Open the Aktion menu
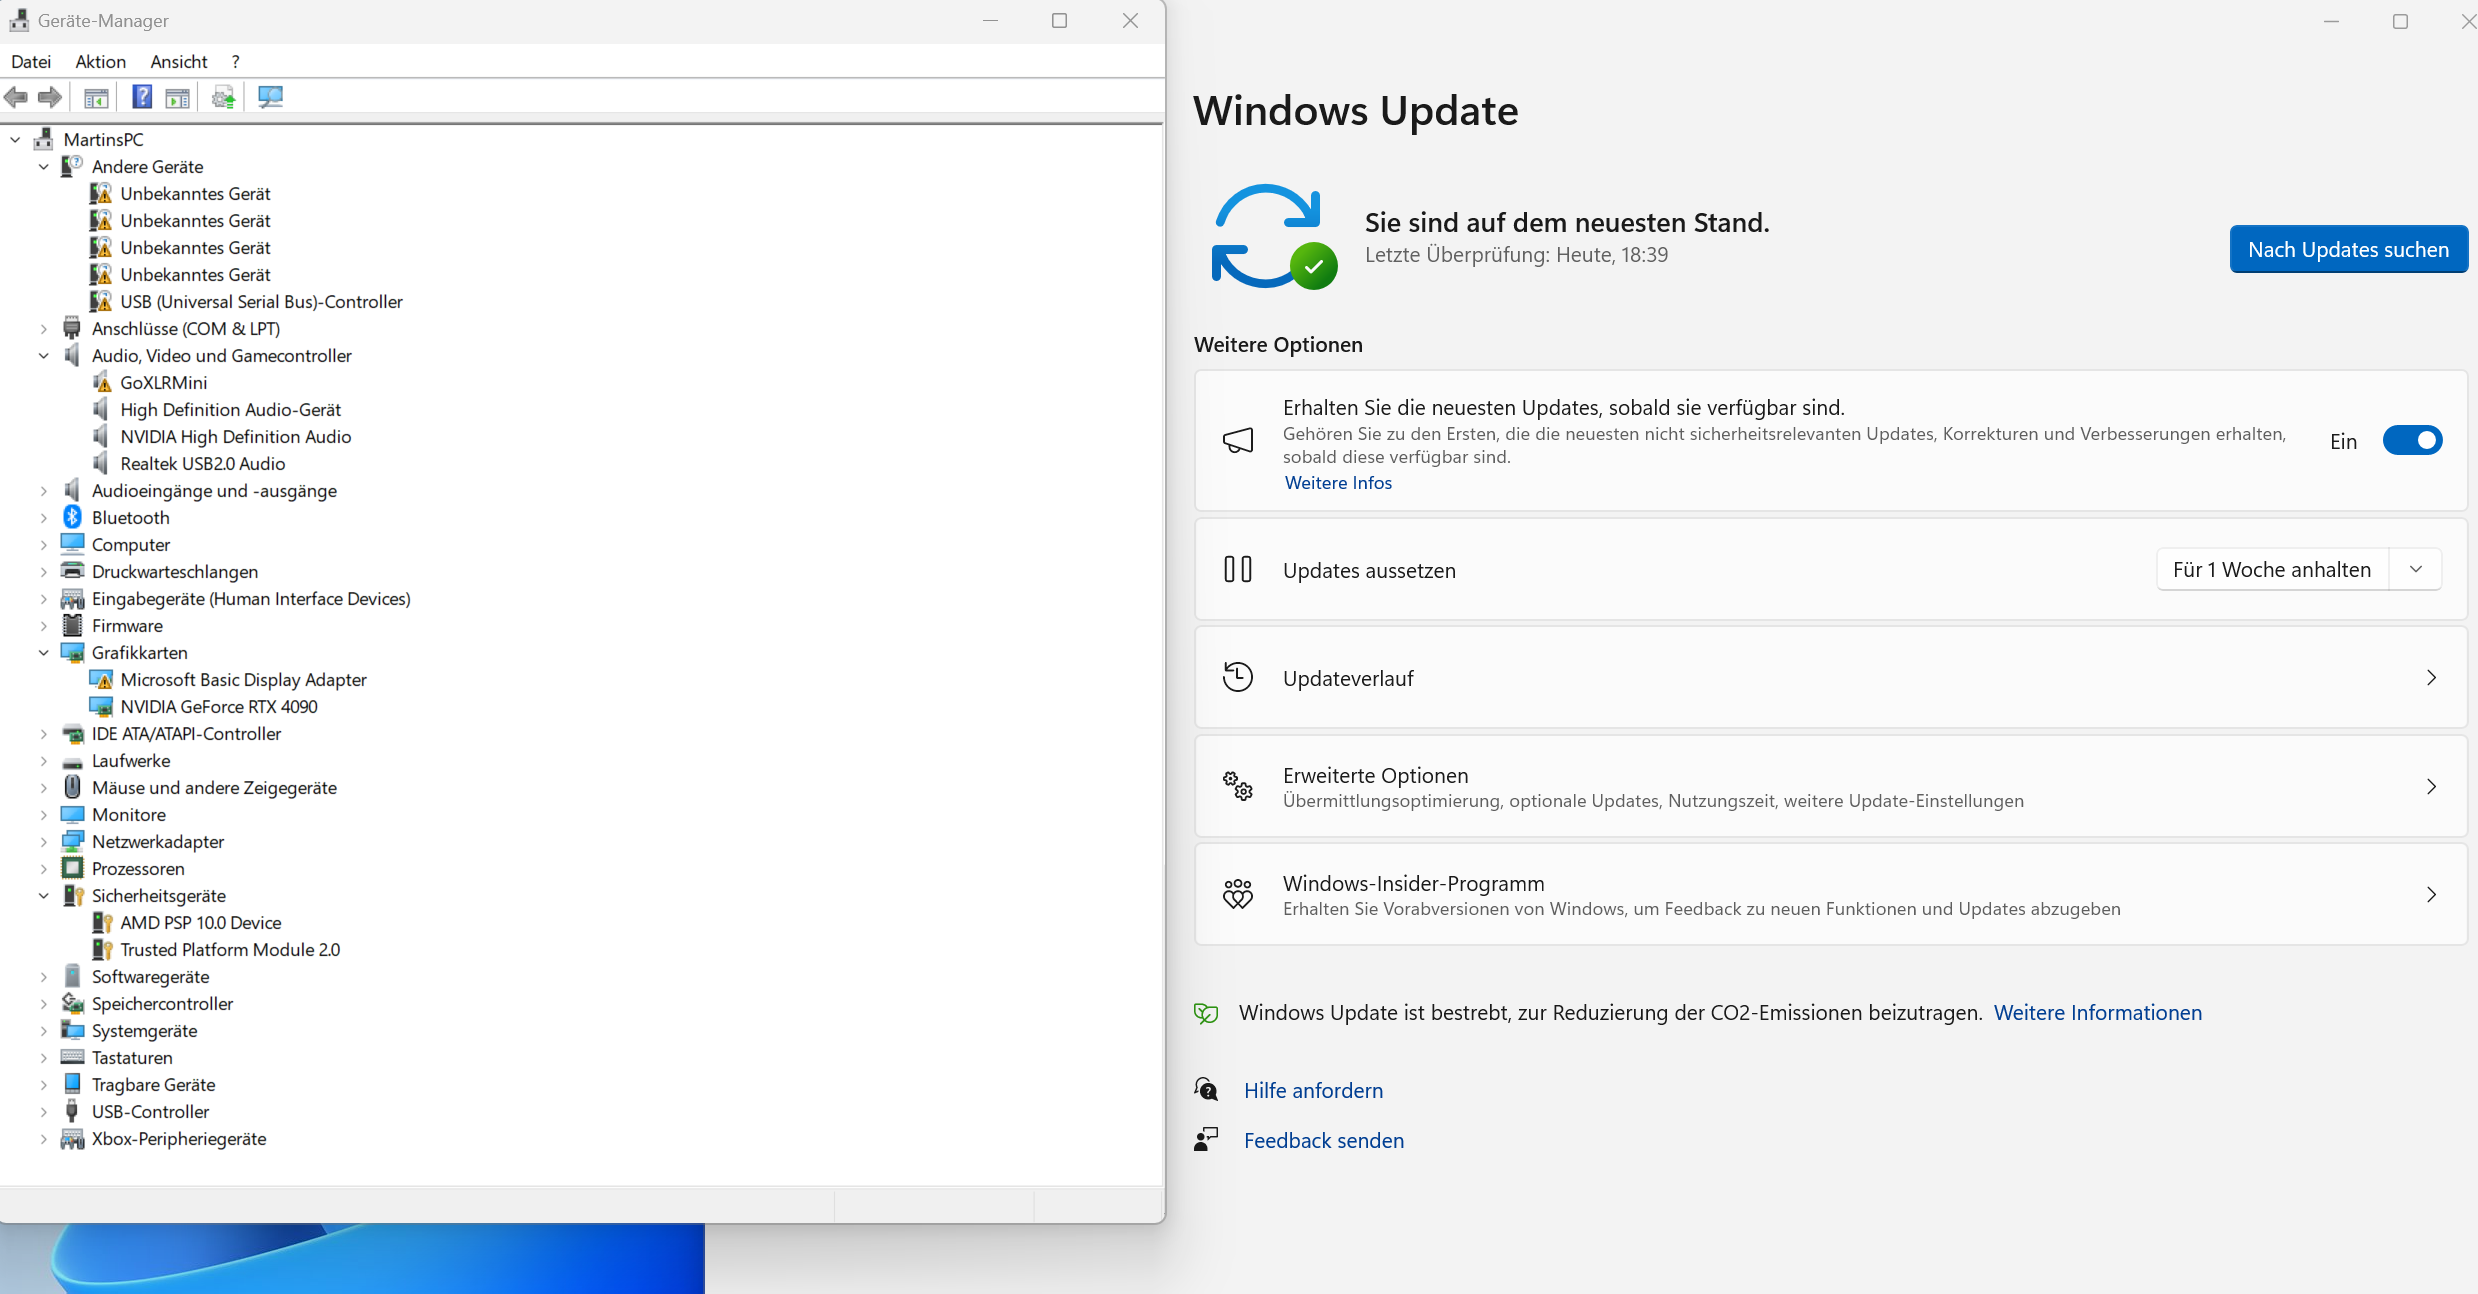Viewport: 2478px width, 1294px height. click(100, 61)
